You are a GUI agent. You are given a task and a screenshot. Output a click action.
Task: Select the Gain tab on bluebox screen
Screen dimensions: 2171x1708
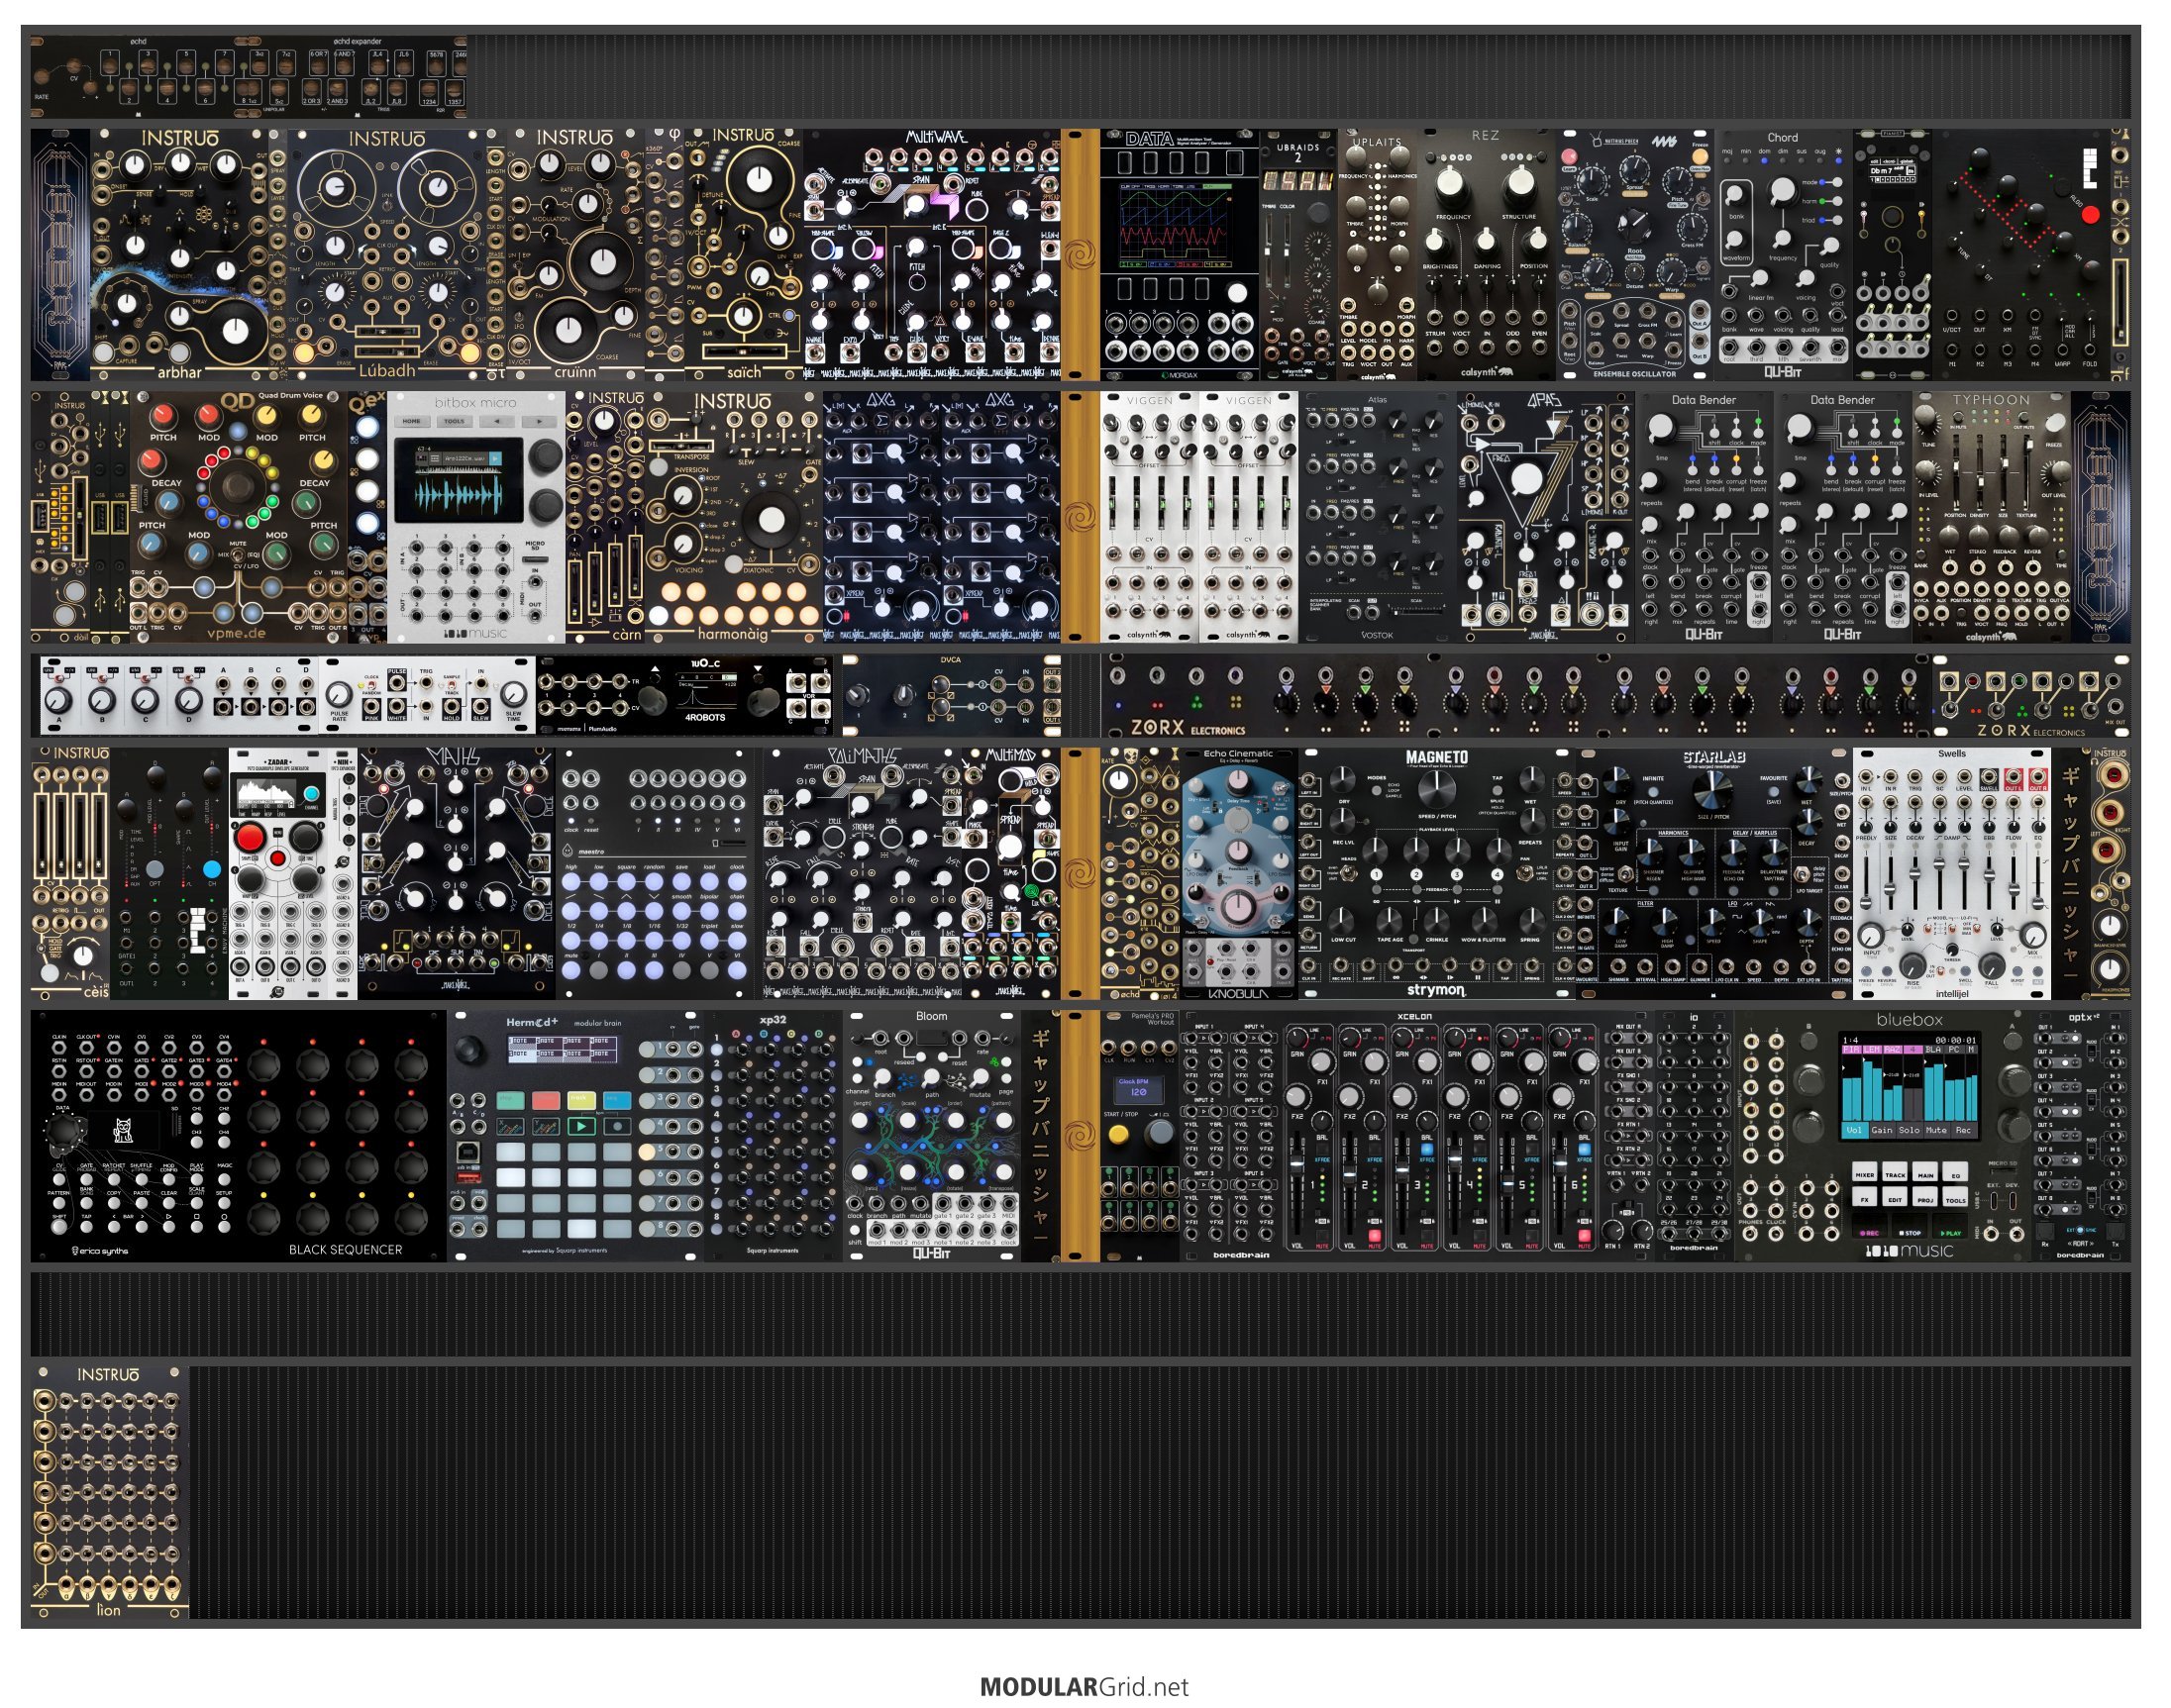tap(1882, 1131)
